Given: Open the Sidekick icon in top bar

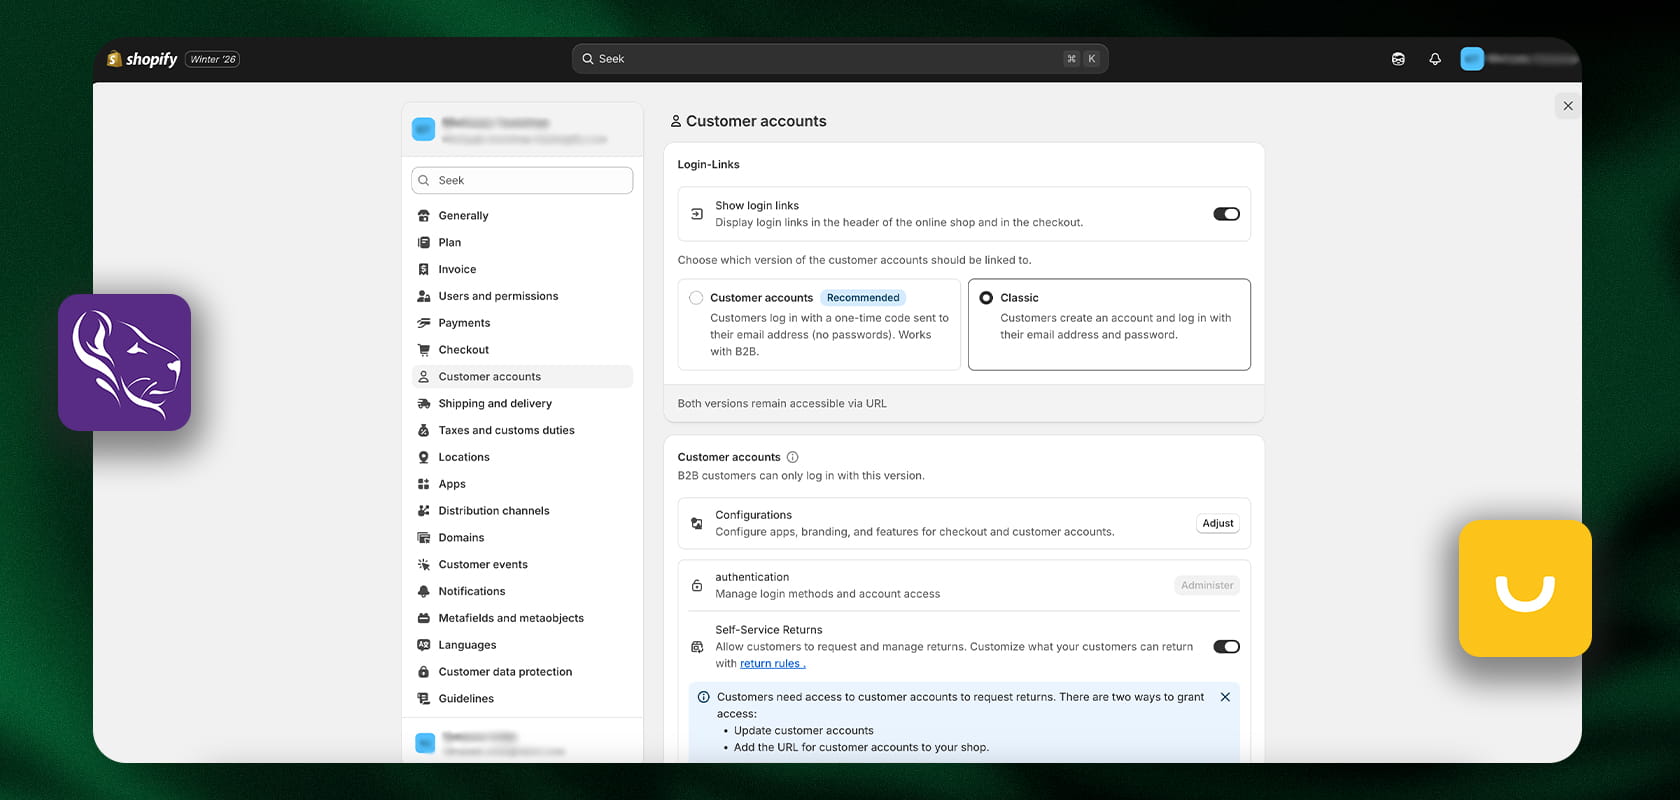Looking at the screenshot, I should (x=1398, y=59).
